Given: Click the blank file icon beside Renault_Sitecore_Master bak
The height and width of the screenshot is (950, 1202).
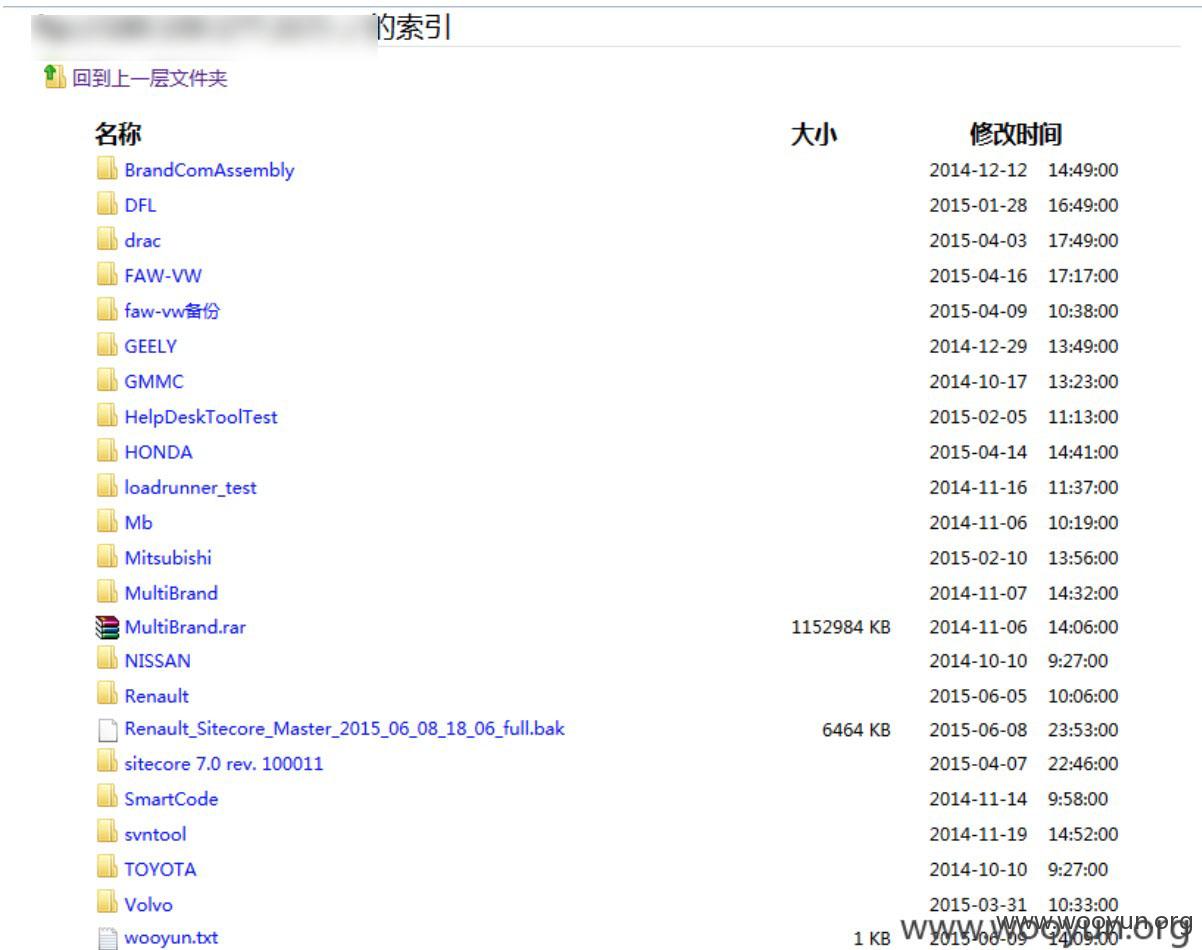Looking at the screenshot, I should click(x=107, y=730).
